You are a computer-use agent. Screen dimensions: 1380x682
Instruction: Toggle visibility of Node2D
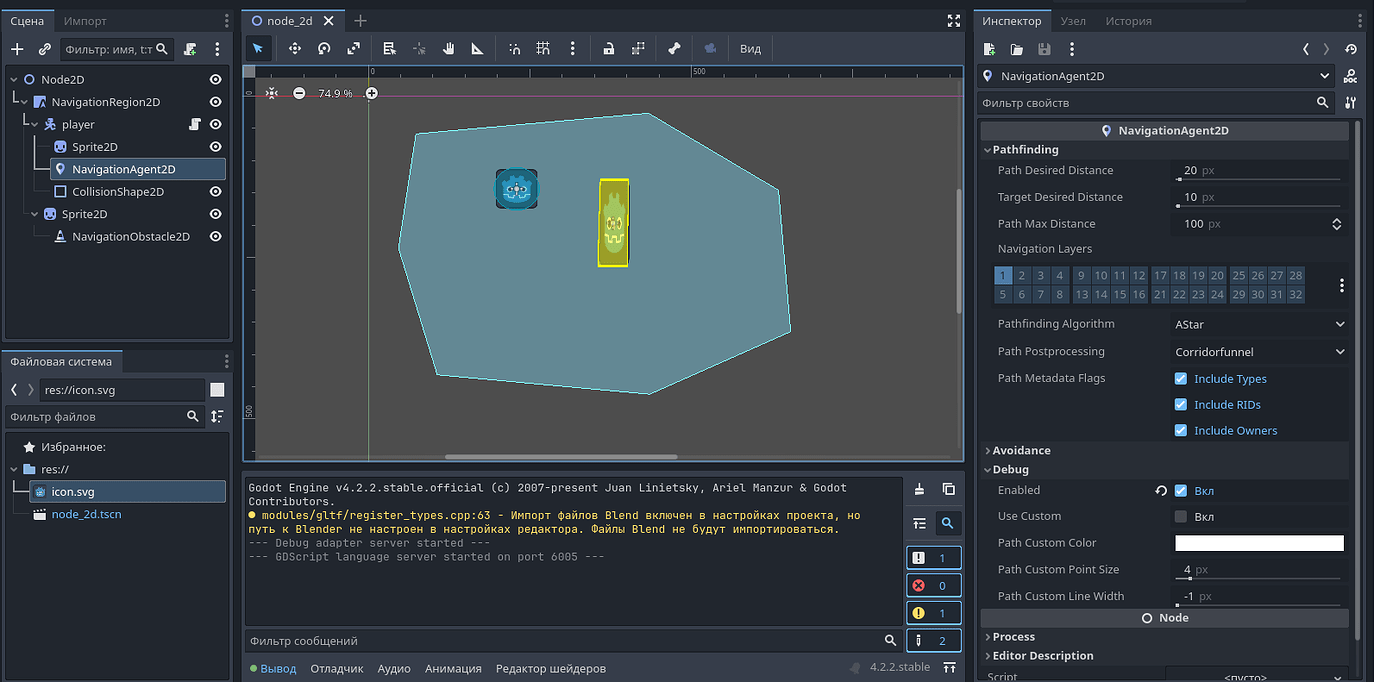215,79
